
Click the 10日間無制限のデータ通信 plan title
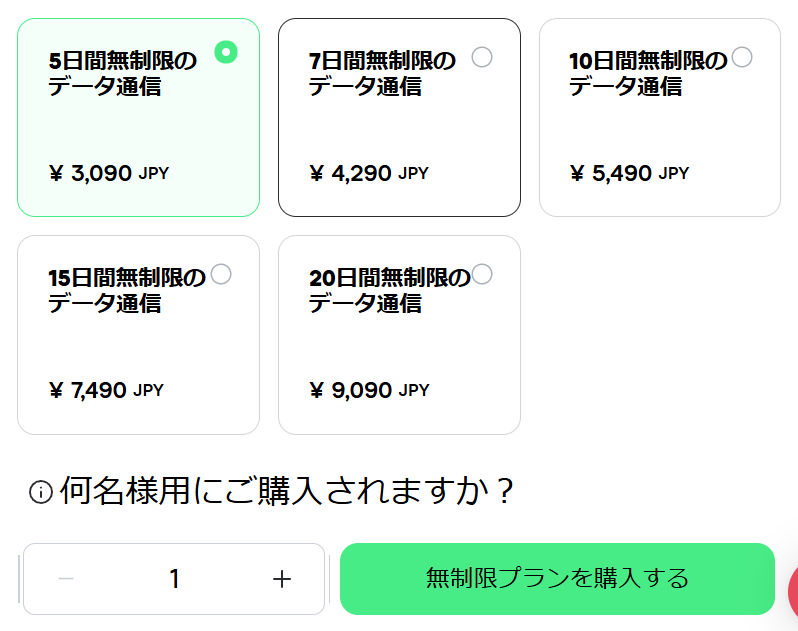648,74
